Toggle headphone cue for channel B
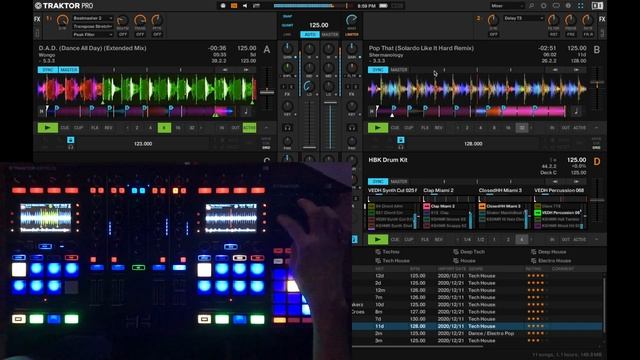 pyautogui.click(x=352, y=128)
